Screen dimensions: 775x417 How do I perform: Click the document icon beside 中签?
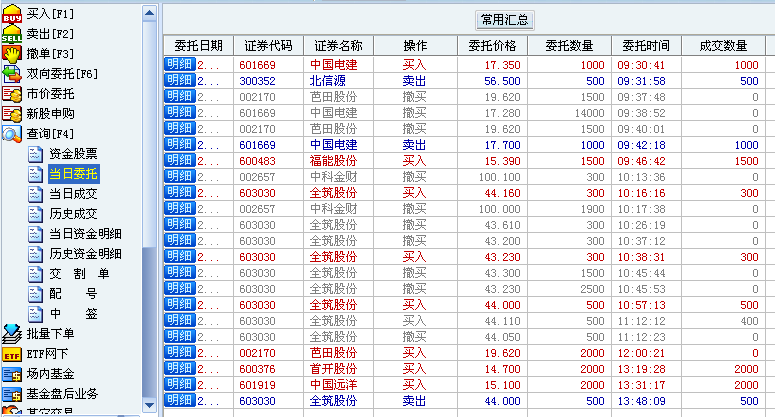pos(35,314)
